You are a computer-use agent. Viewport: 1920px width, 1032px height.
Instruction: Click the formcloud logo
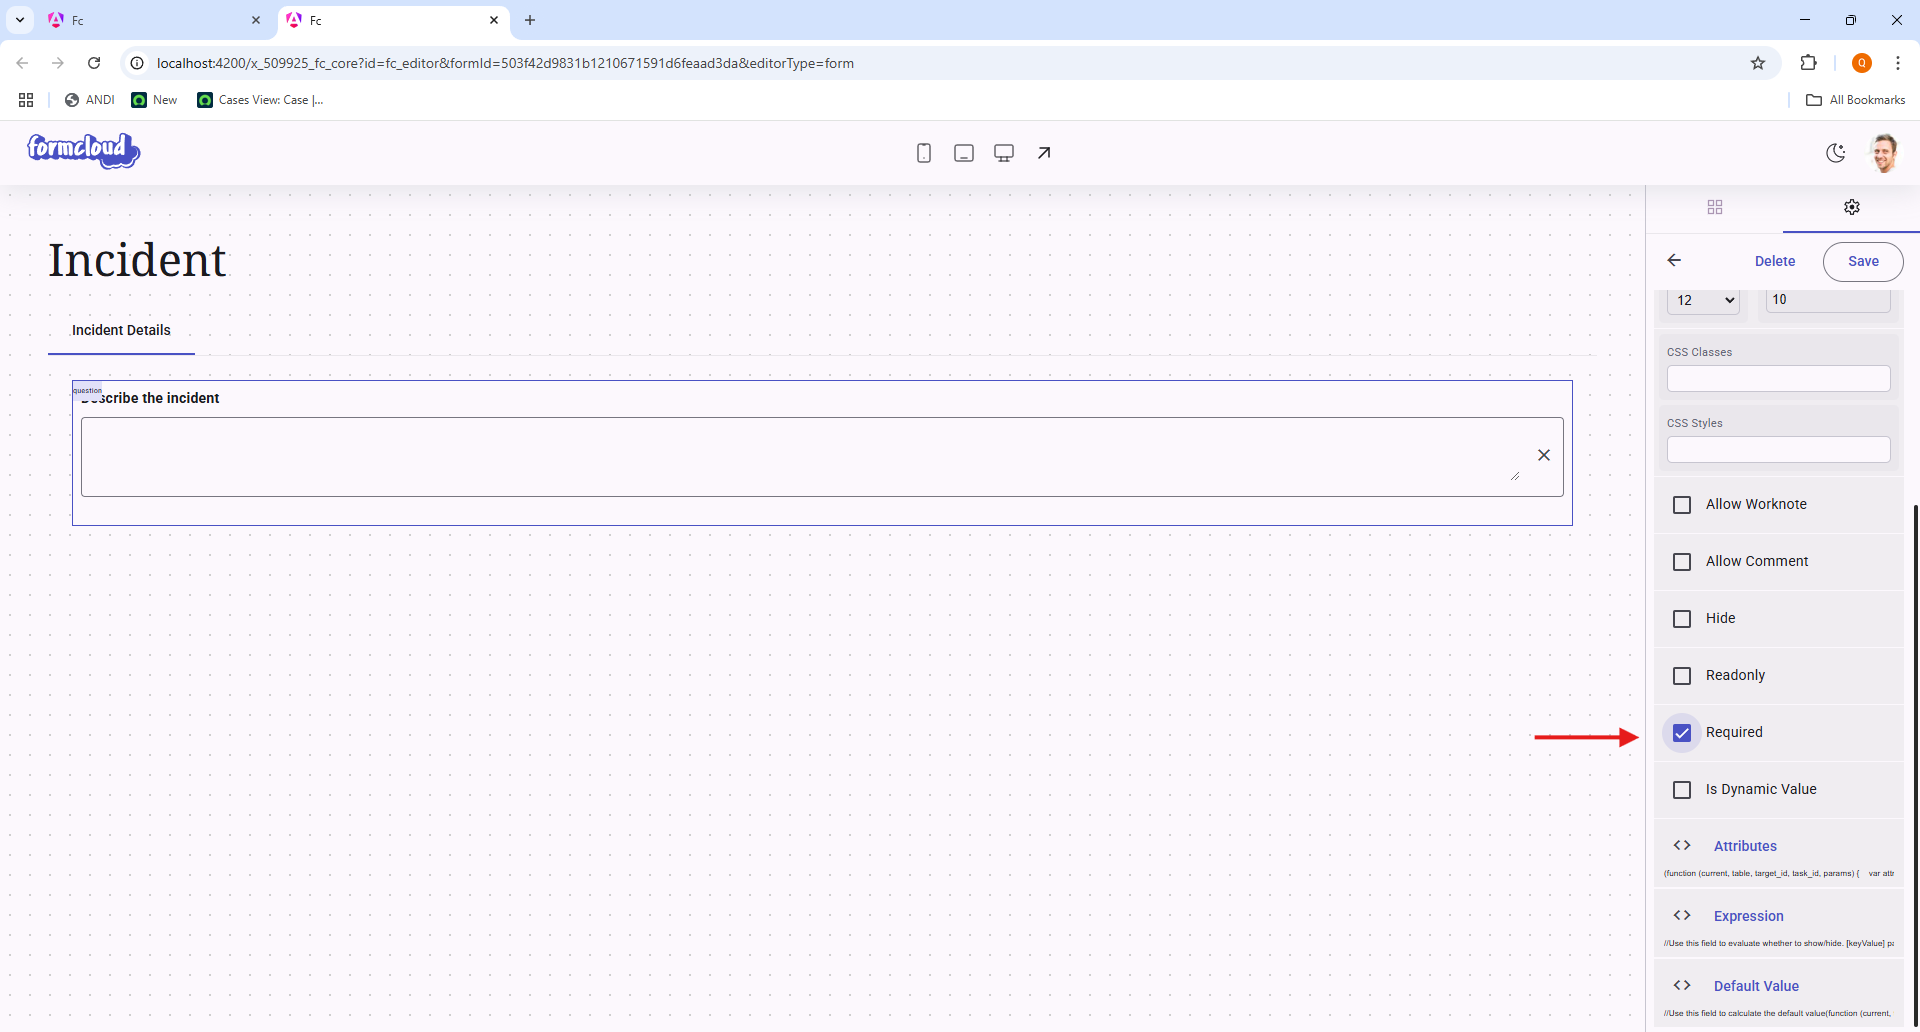click(x=84, y=151)
